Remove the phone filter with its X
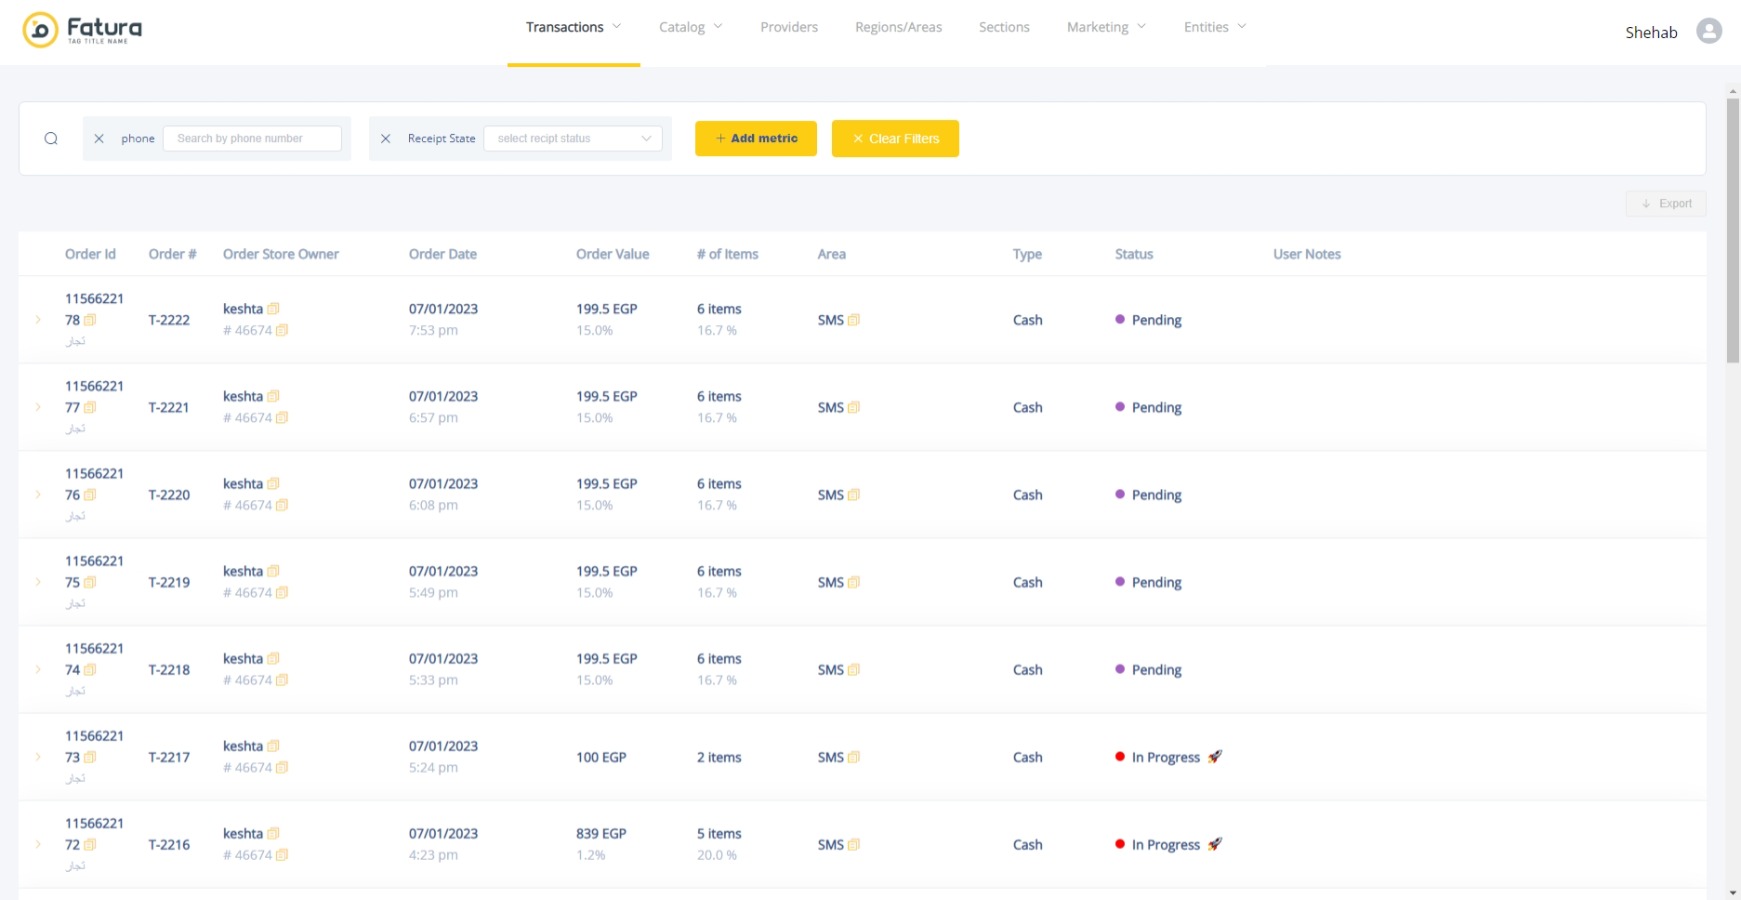The width and height of the screenshot is (1741, 900). pos(99,139)
